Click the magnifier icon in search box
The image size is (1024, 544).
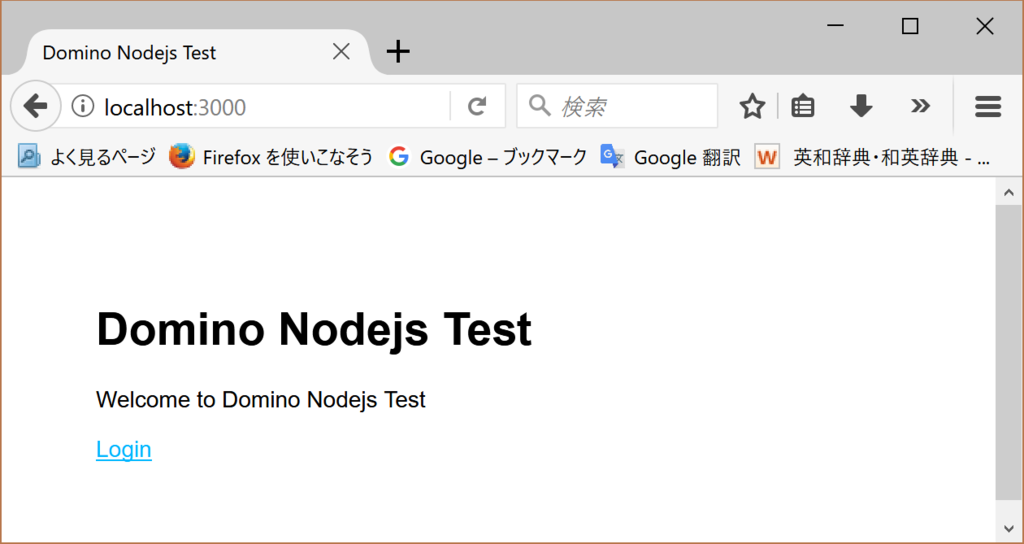tap(539, 104)
